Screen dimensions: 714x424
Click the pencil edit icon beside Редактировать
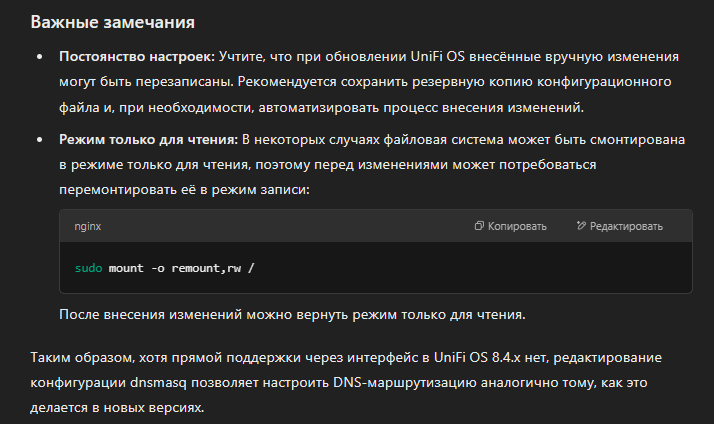[581, 225]
